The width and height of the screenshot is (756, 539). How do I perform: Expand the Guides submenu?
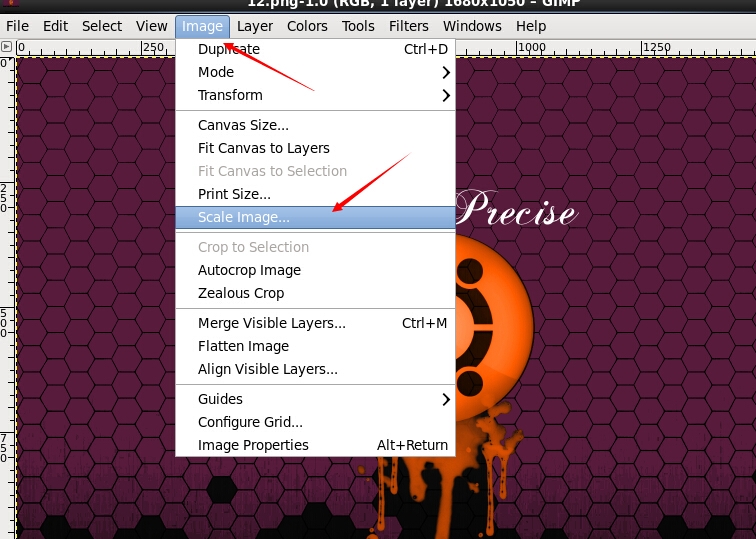click(x=315, y=400)
